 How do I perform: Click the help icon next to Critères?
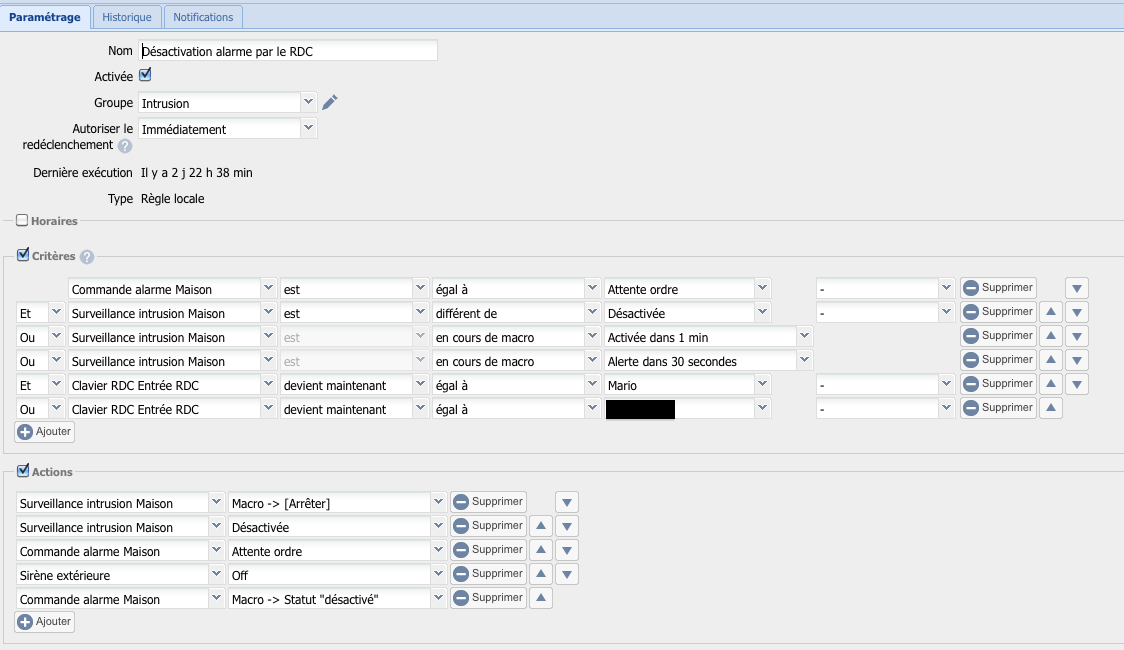click(x=87, y=257)
